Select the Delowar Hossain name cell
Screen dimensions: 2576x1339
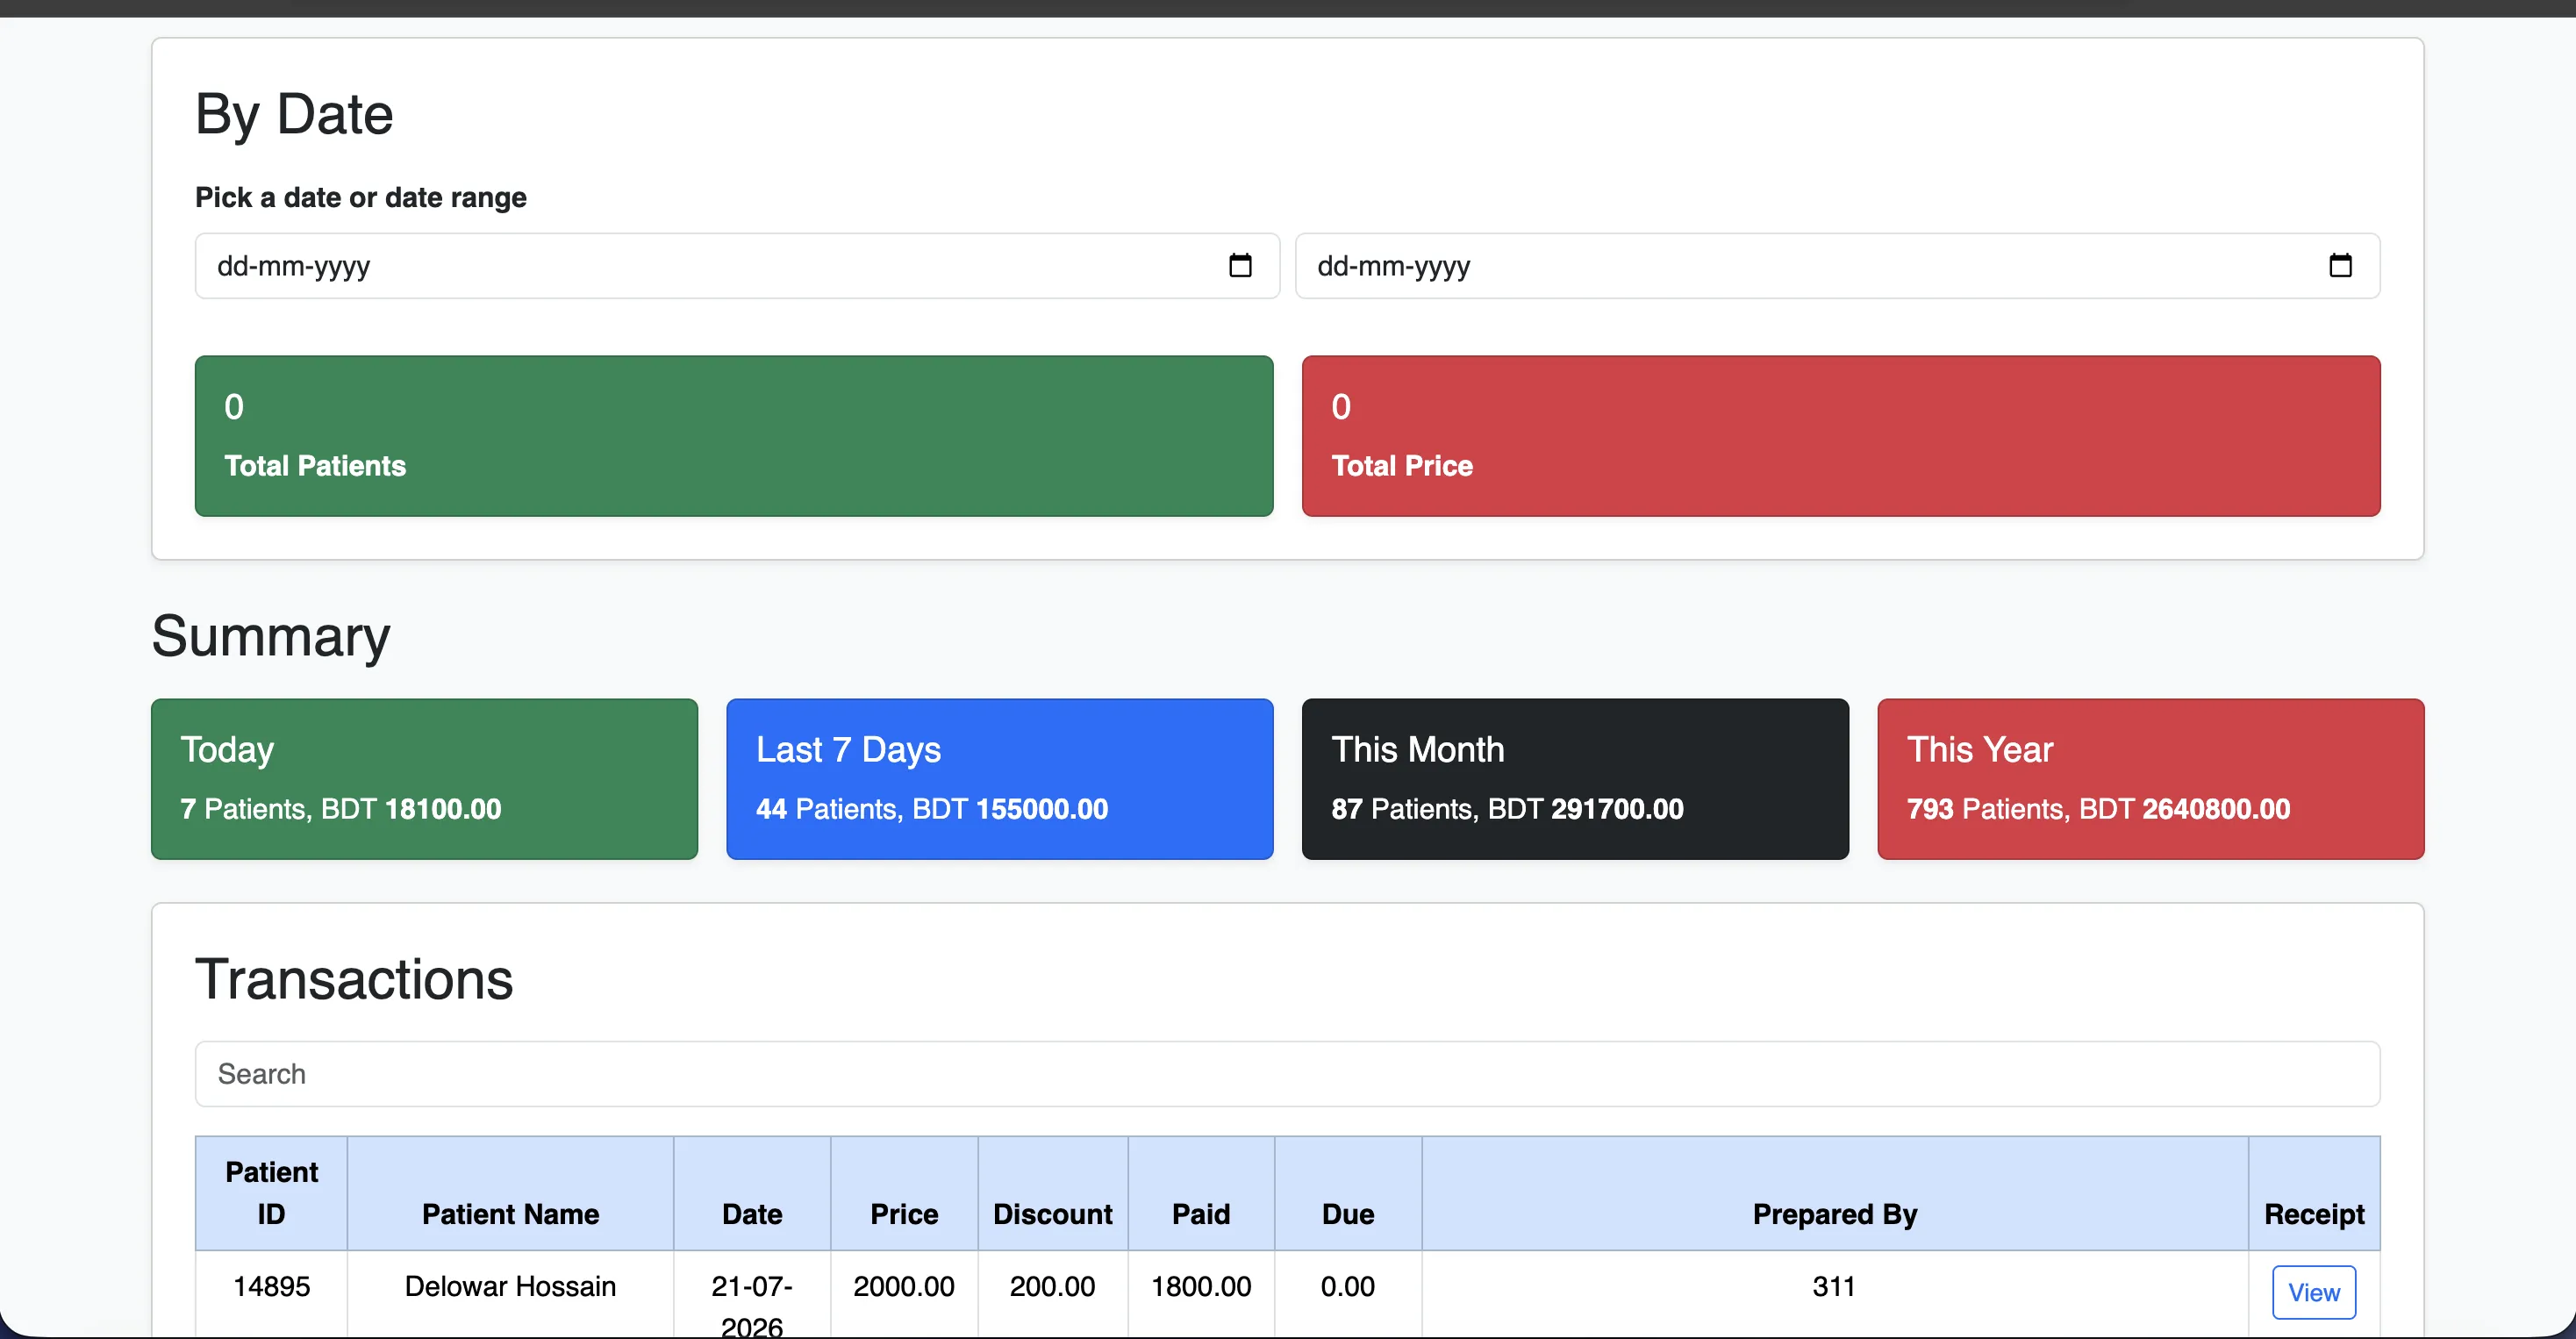510,1294
